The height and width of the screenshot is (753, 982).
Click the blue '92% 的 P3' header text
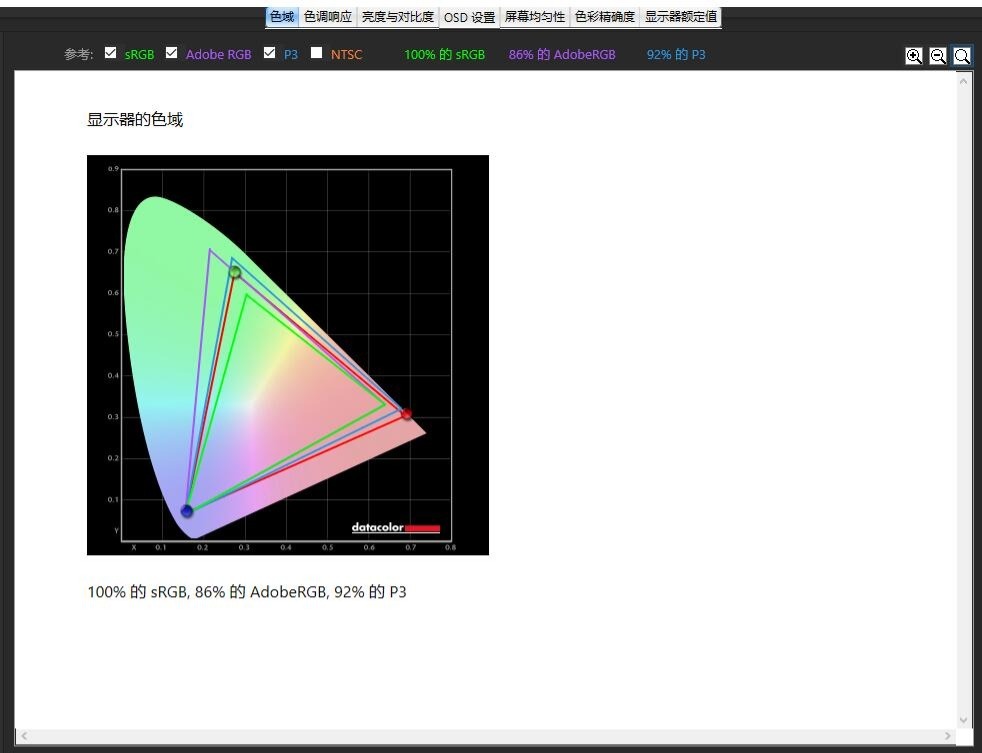pyautogui.click(x=676, y=55)
